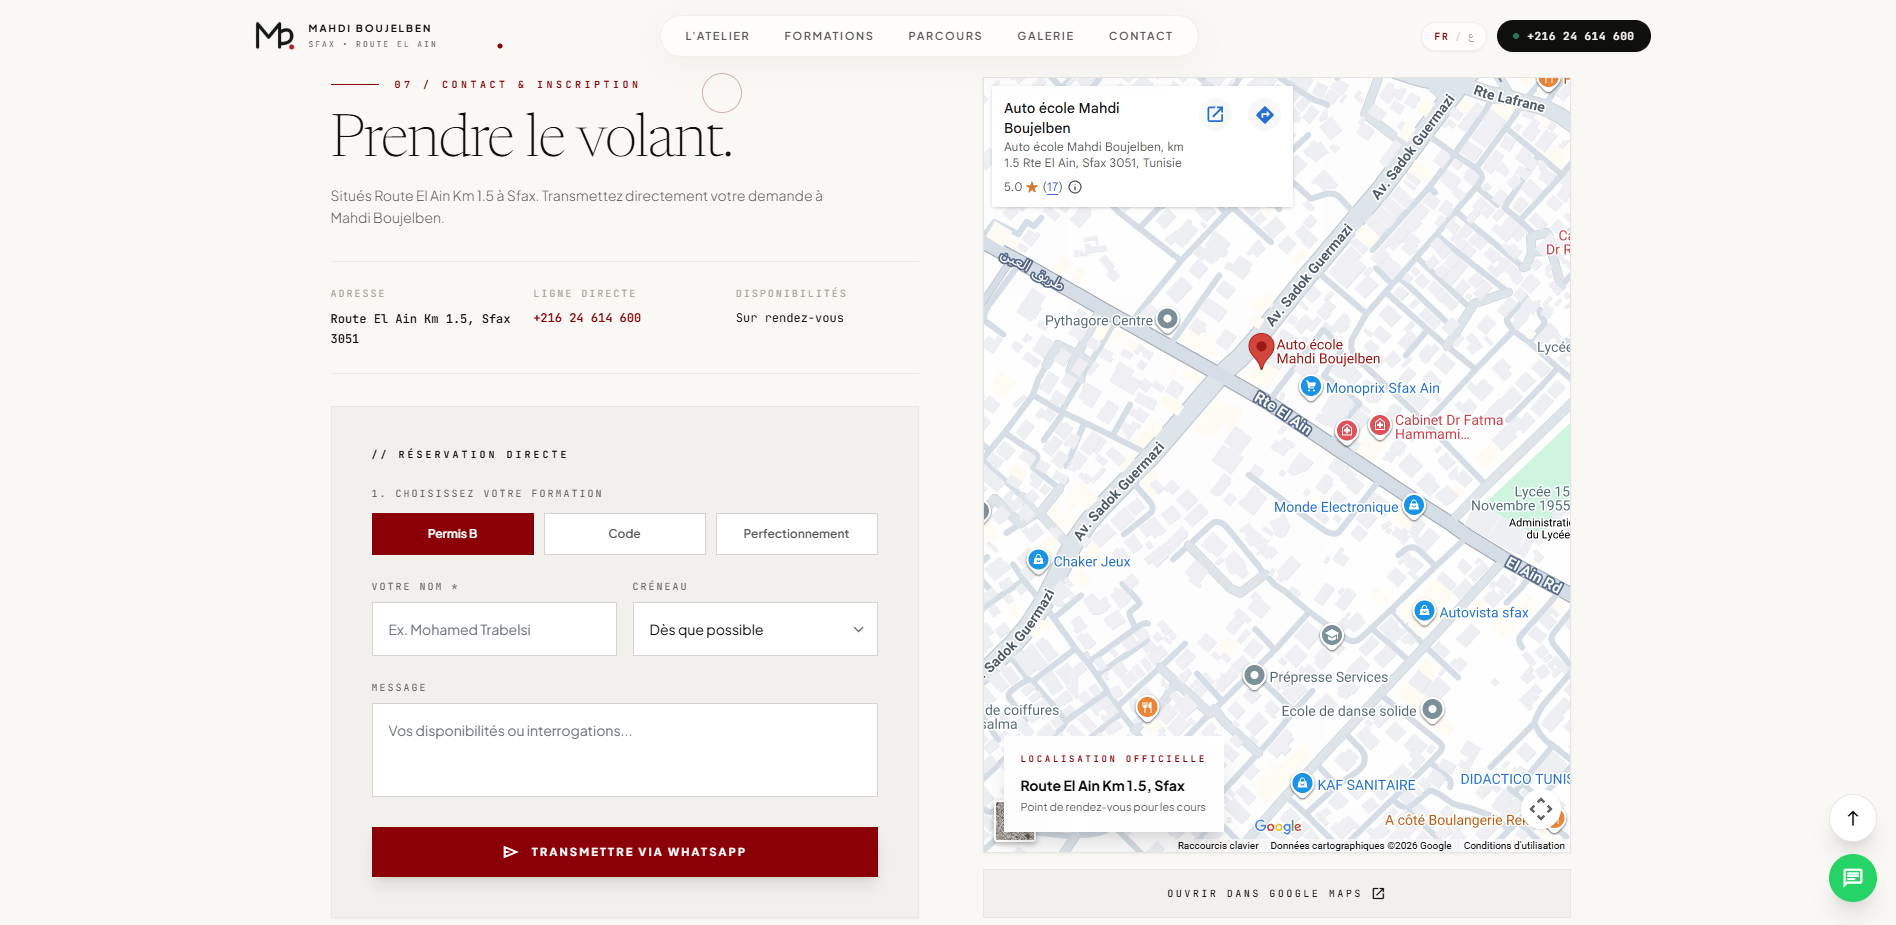Viewport: 1896px width, 925px height.
Task: Click the Monde Electronique map marker
Action: [x=1414, y=505]
